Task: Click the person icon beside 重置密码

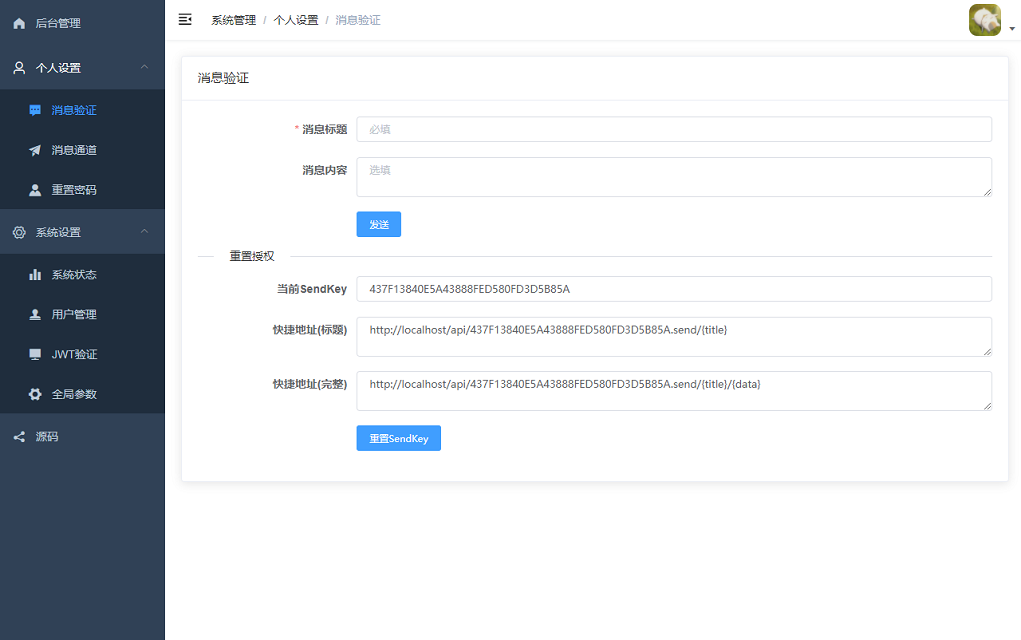Action: (35, 190)
